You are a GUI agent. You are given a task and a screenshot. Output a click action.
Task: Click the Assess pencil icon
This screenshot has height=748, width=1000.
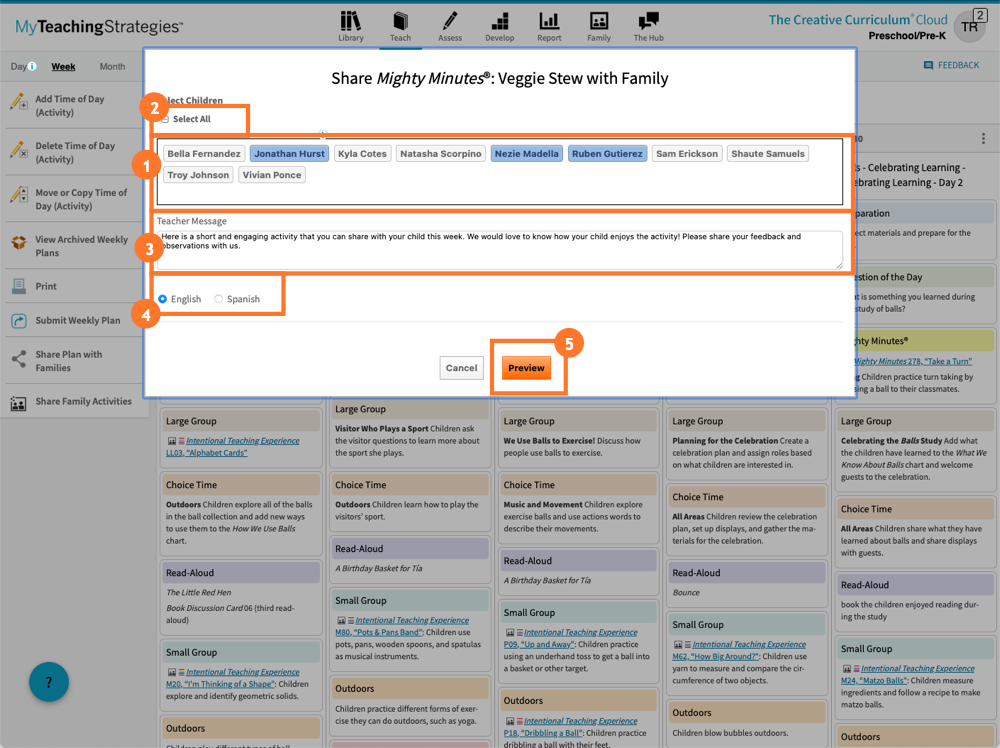coord(450,22)
